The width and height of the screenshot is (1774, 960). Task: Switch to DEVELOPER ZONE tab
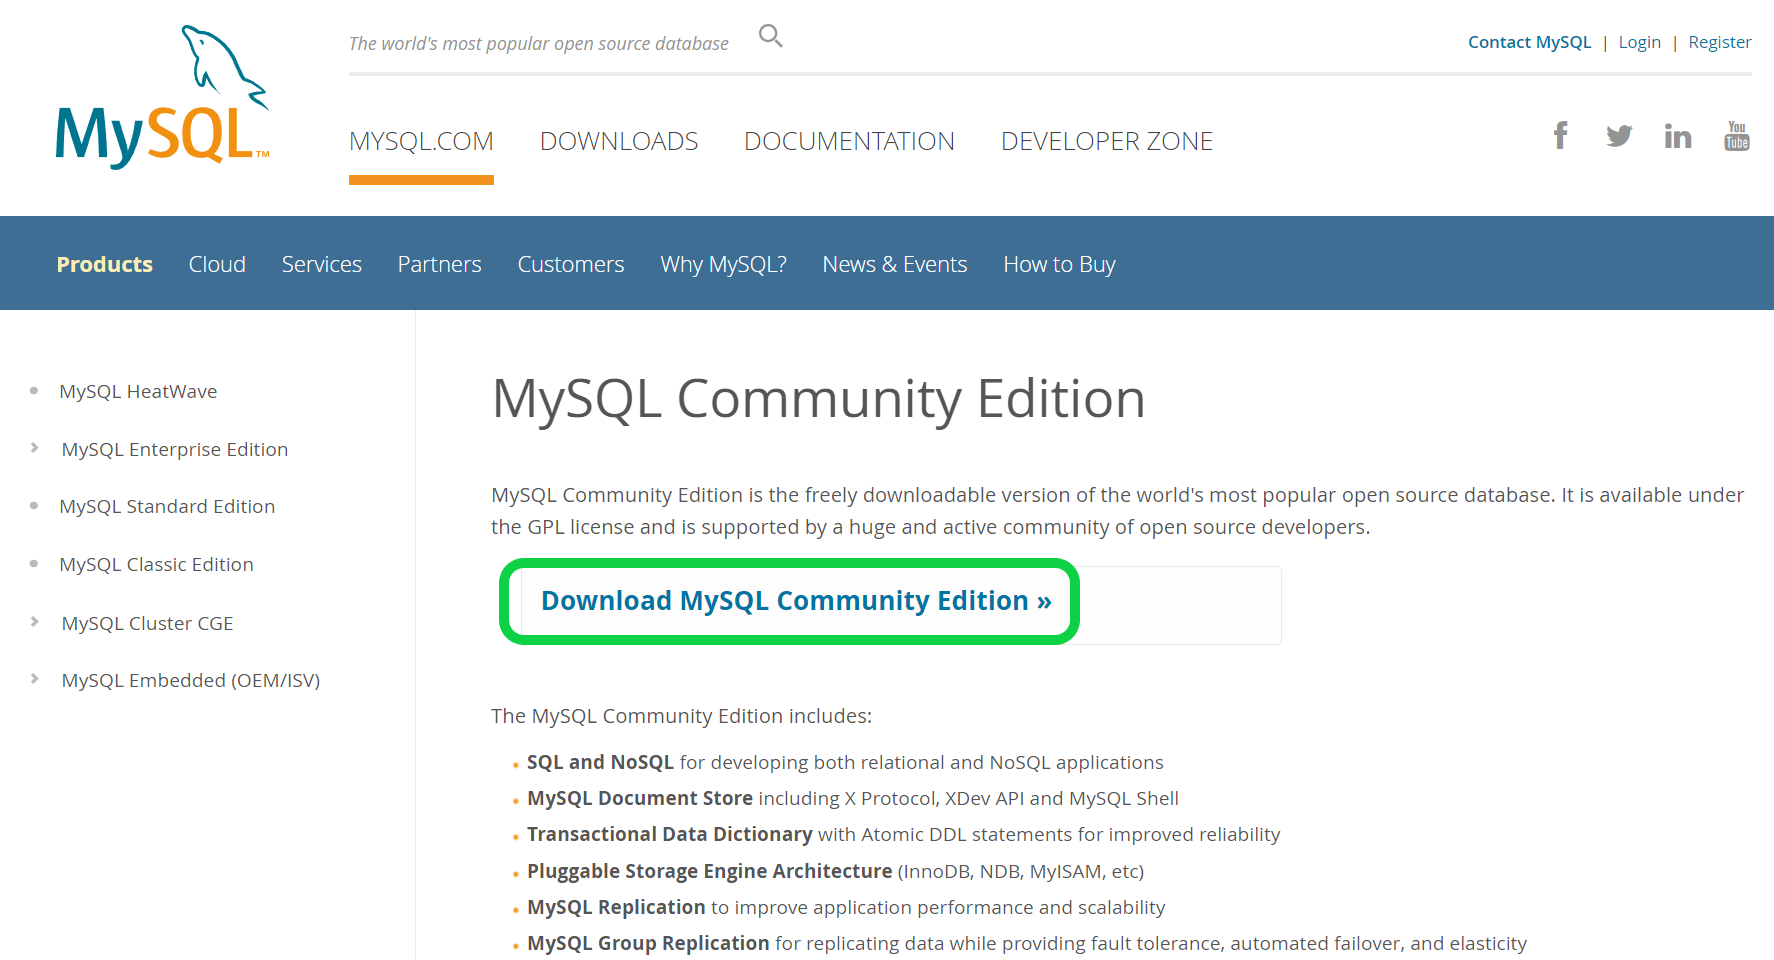click(1107, 141)
